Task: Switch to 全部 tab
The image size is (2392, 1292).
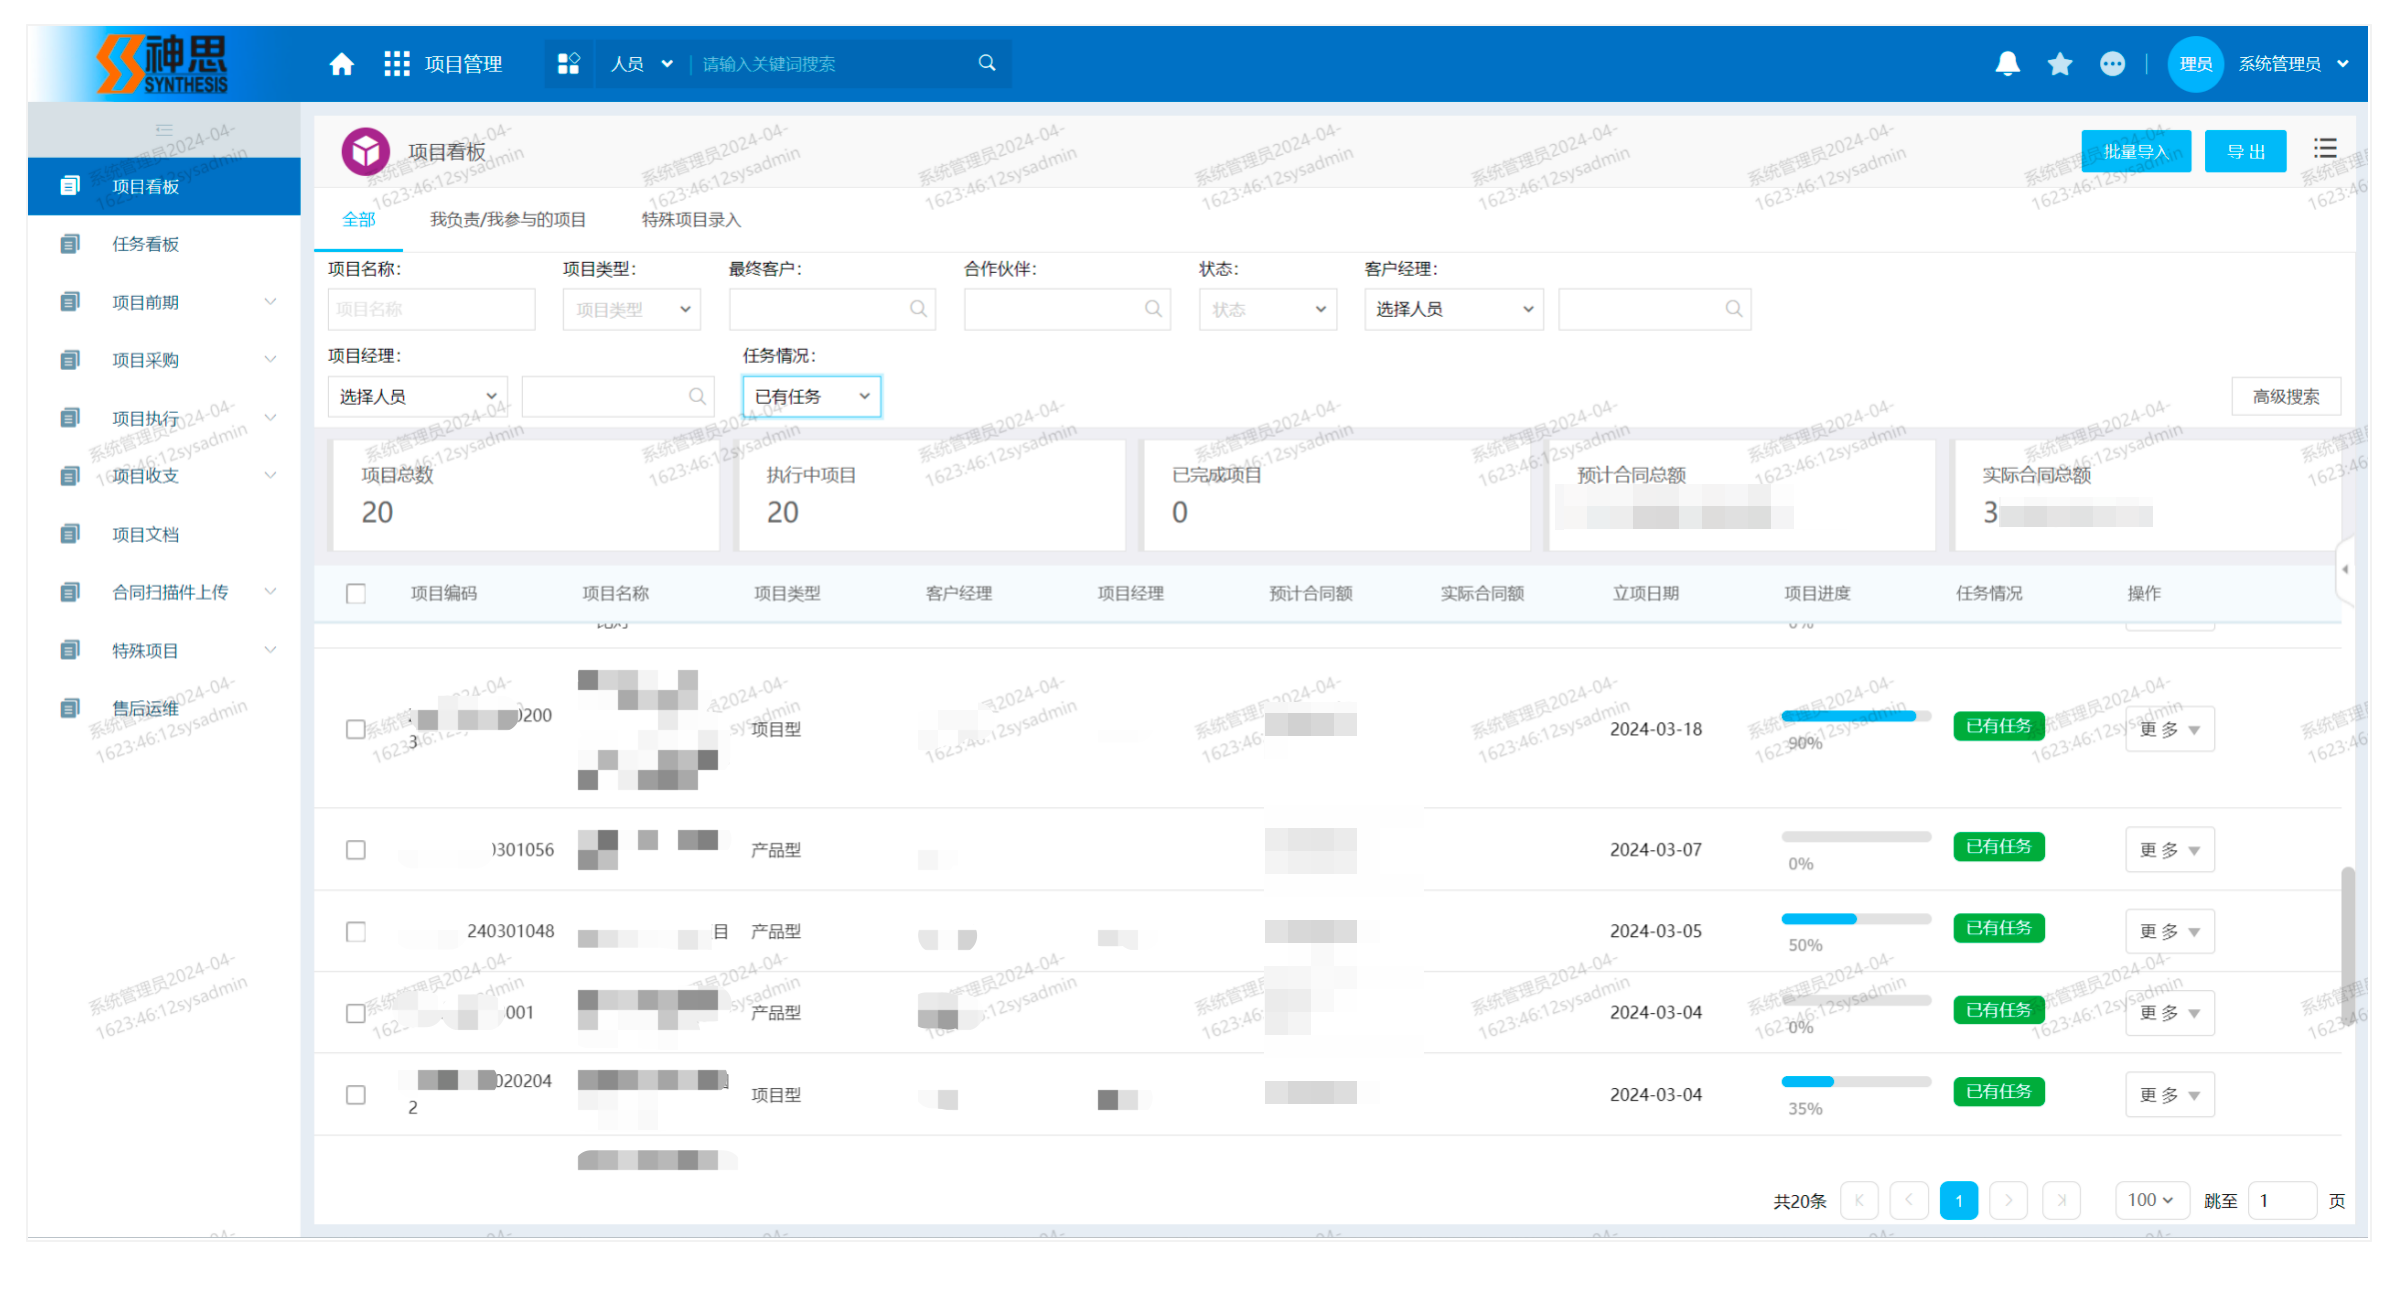Action: (359, 220)
